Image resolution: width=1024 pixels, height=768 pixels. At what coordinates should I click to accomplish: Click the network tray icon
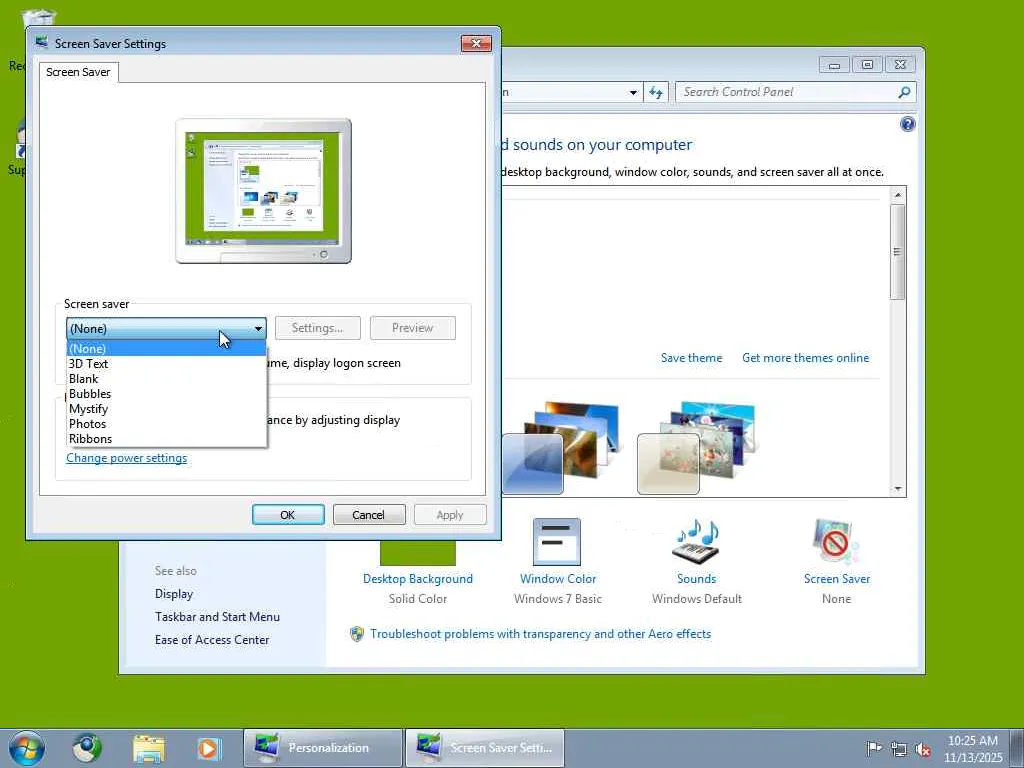899,748
